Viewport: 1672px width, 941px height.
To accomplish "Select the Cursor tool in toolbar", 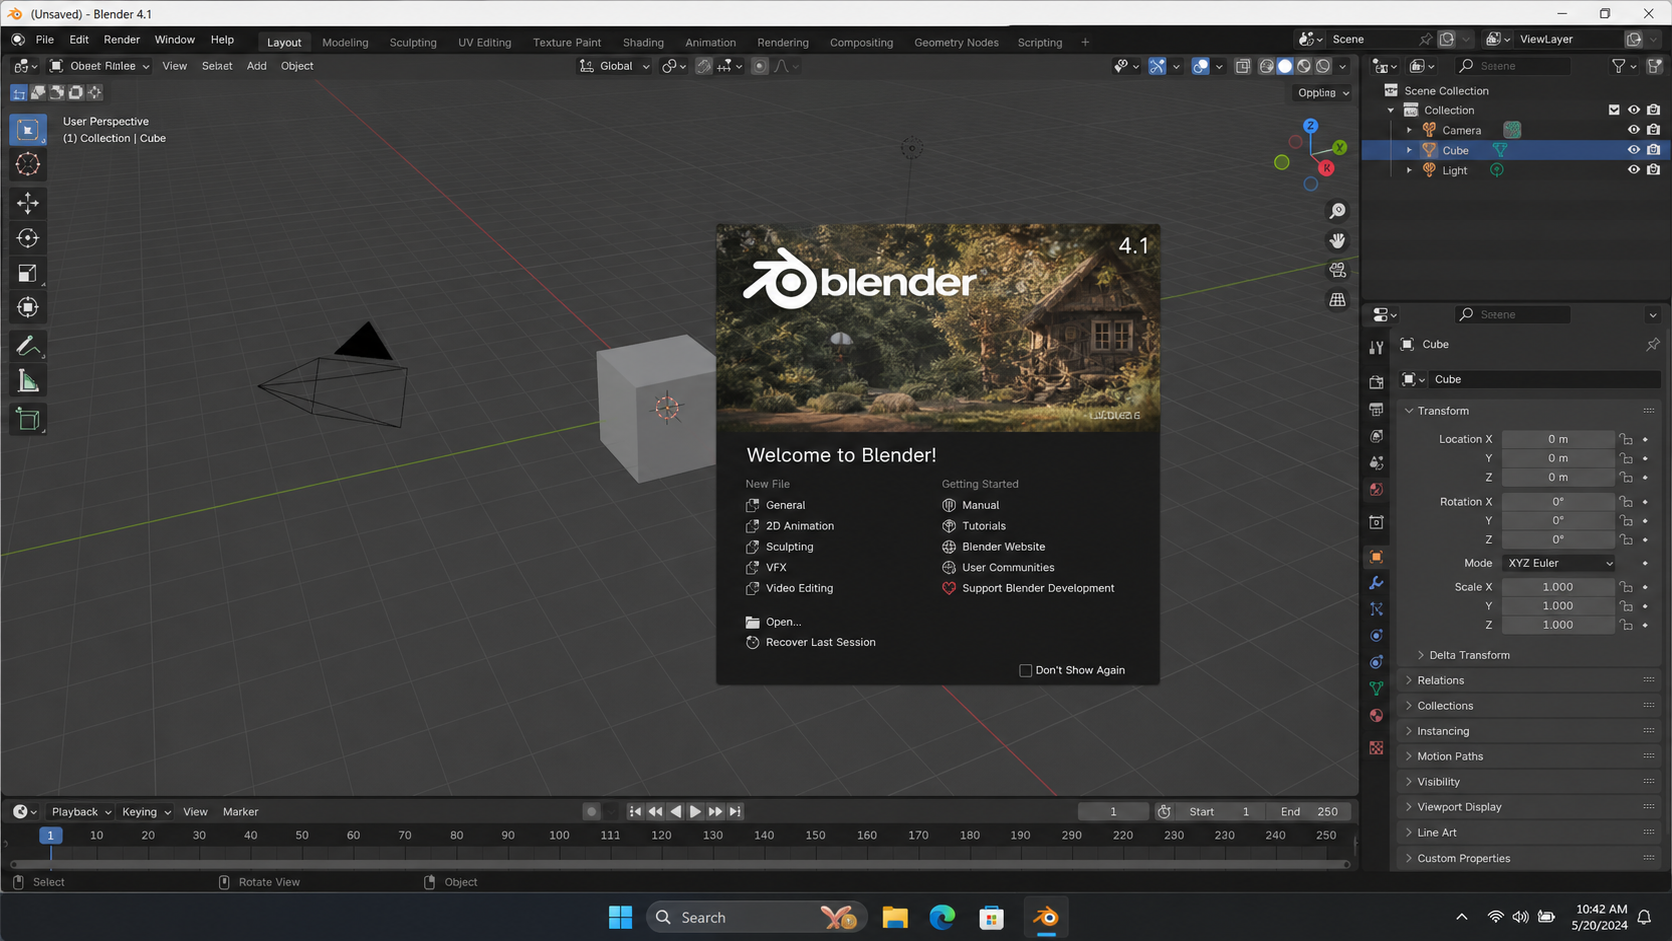I will click(x=28, y=164).
